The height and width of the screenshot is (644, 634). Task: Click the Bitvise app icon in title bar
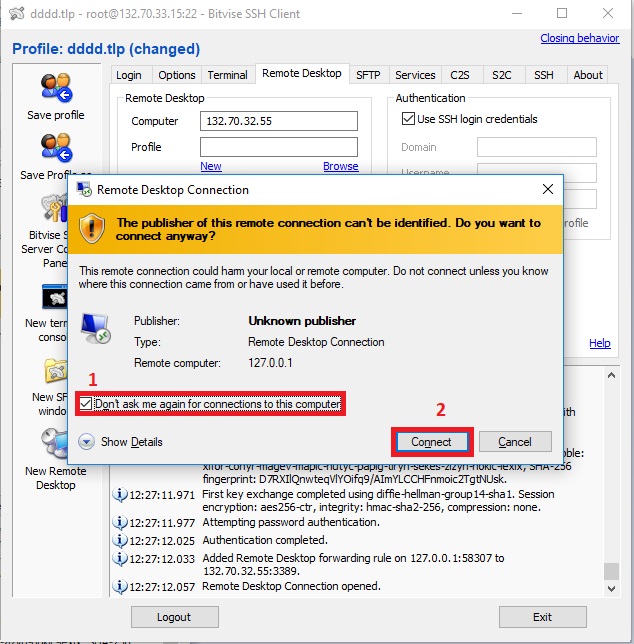point(17,13)
